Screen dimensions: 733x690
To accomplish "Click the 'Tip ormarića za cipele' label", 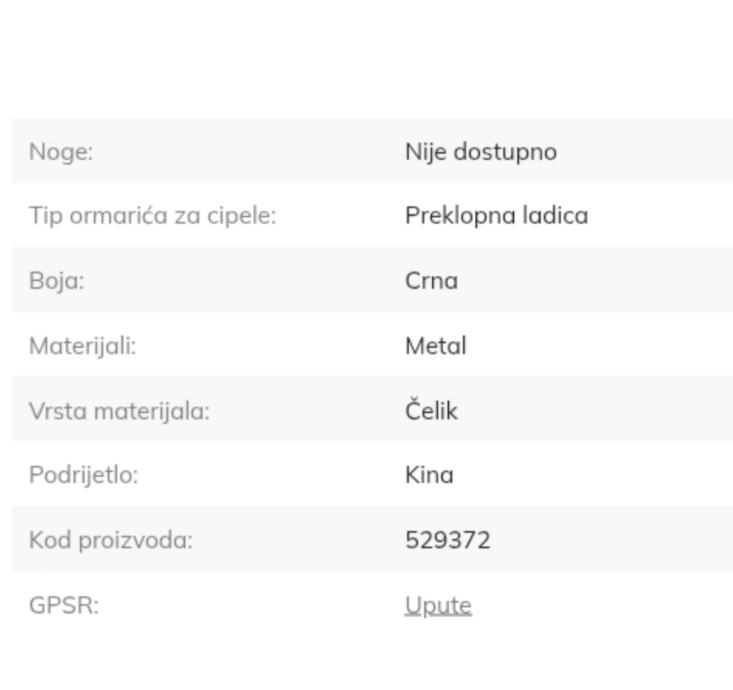I will (152, 216).
